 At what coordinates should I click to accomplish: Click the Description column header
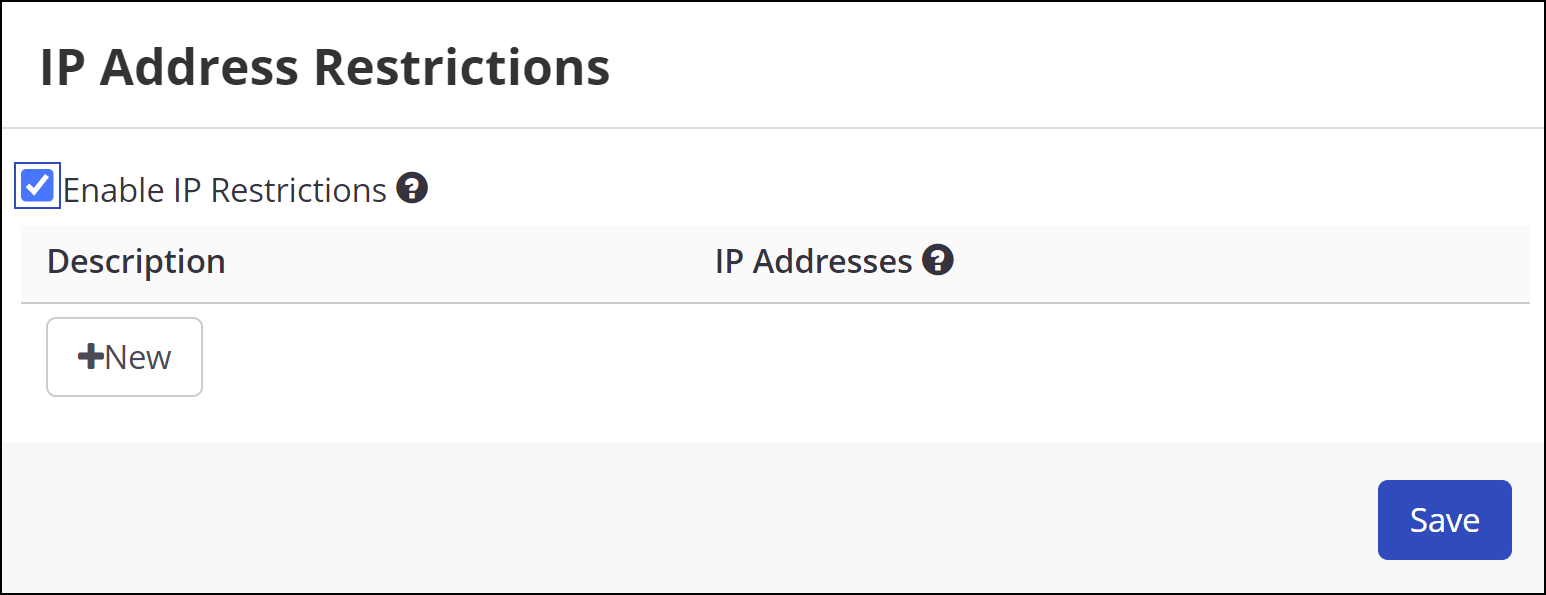pyautogui.click(x=135, y=260)
